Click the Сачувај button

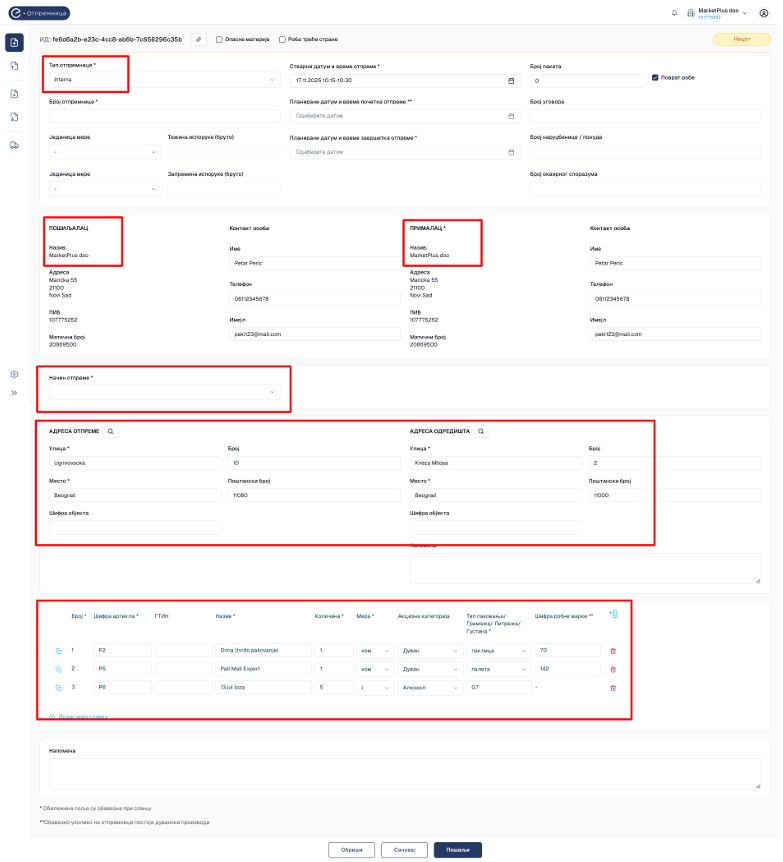click(x=404, y=849)
